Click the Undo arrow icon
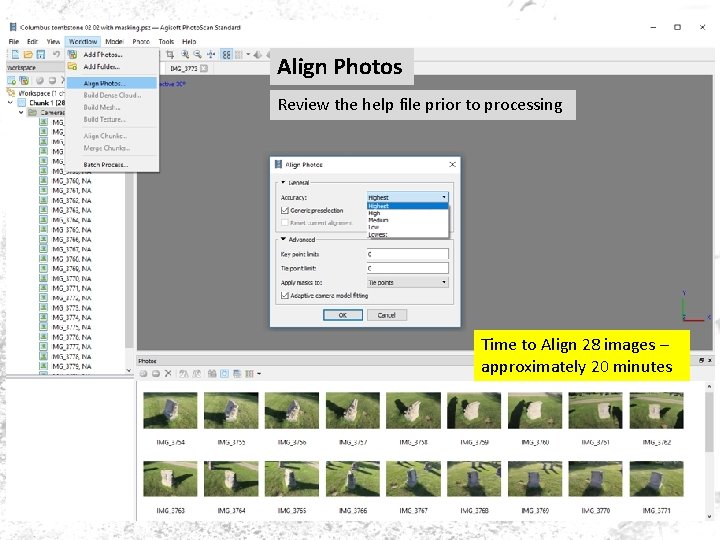Viewport: 720px width, 540px height. [56, 55]
